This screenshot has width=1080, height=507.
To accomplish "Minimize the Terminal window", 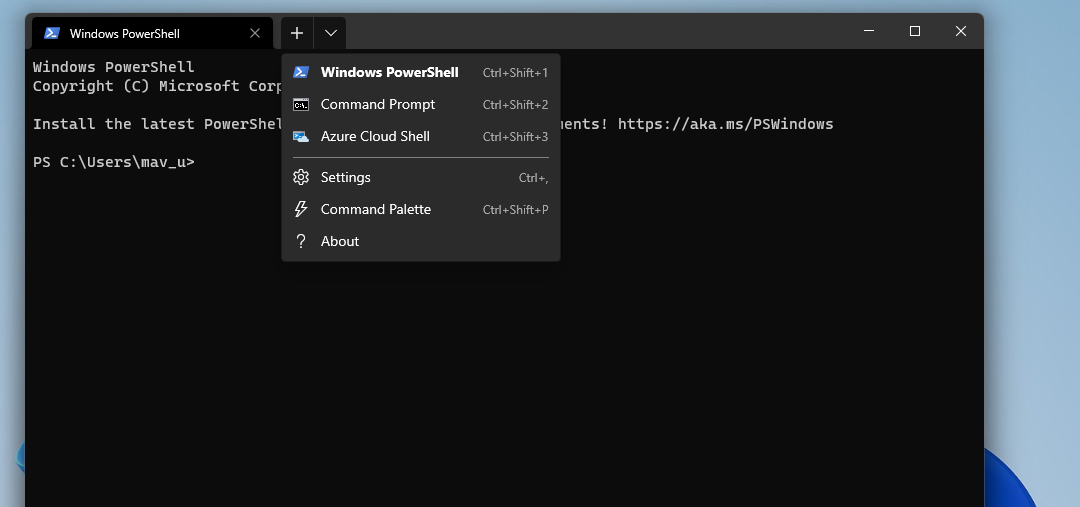I will coord(868,32).
